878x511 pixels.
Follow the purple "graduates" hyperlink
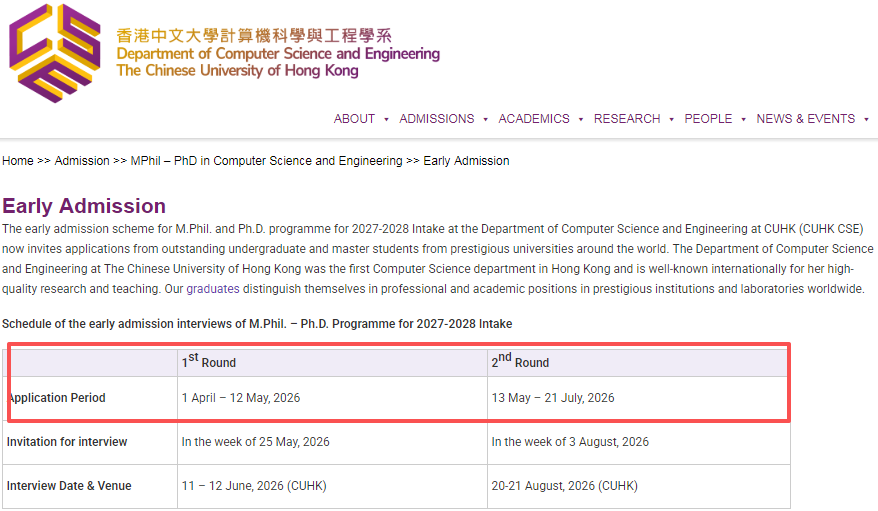pos(212,289)
